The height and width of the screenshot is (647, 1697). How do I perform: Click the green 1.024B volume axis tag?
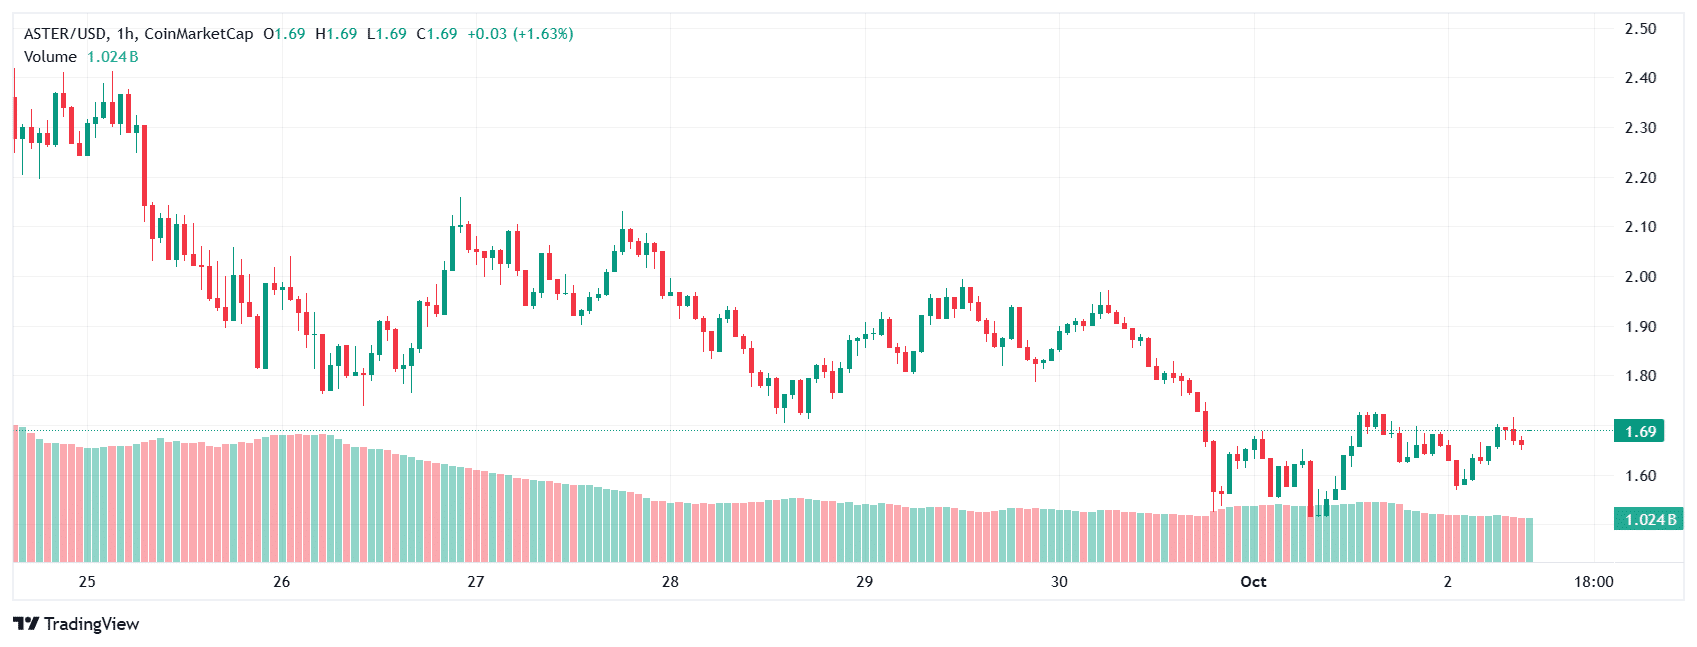[x=1649, y=519]
